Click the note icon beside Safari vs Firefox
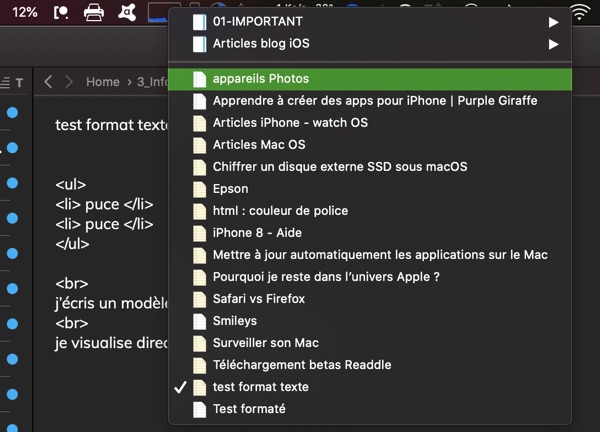Viewport: 600px width, 432px height. point(200,299)
